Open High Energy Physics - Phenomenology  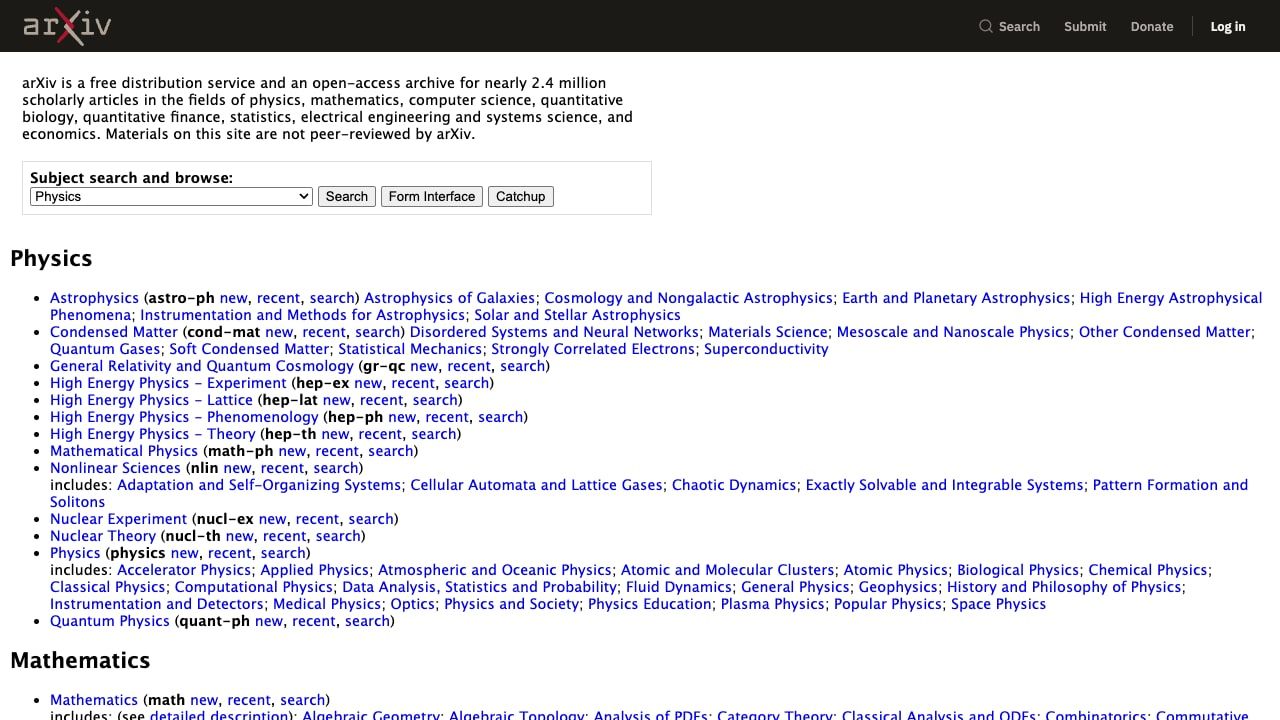[x=184, y=417]
